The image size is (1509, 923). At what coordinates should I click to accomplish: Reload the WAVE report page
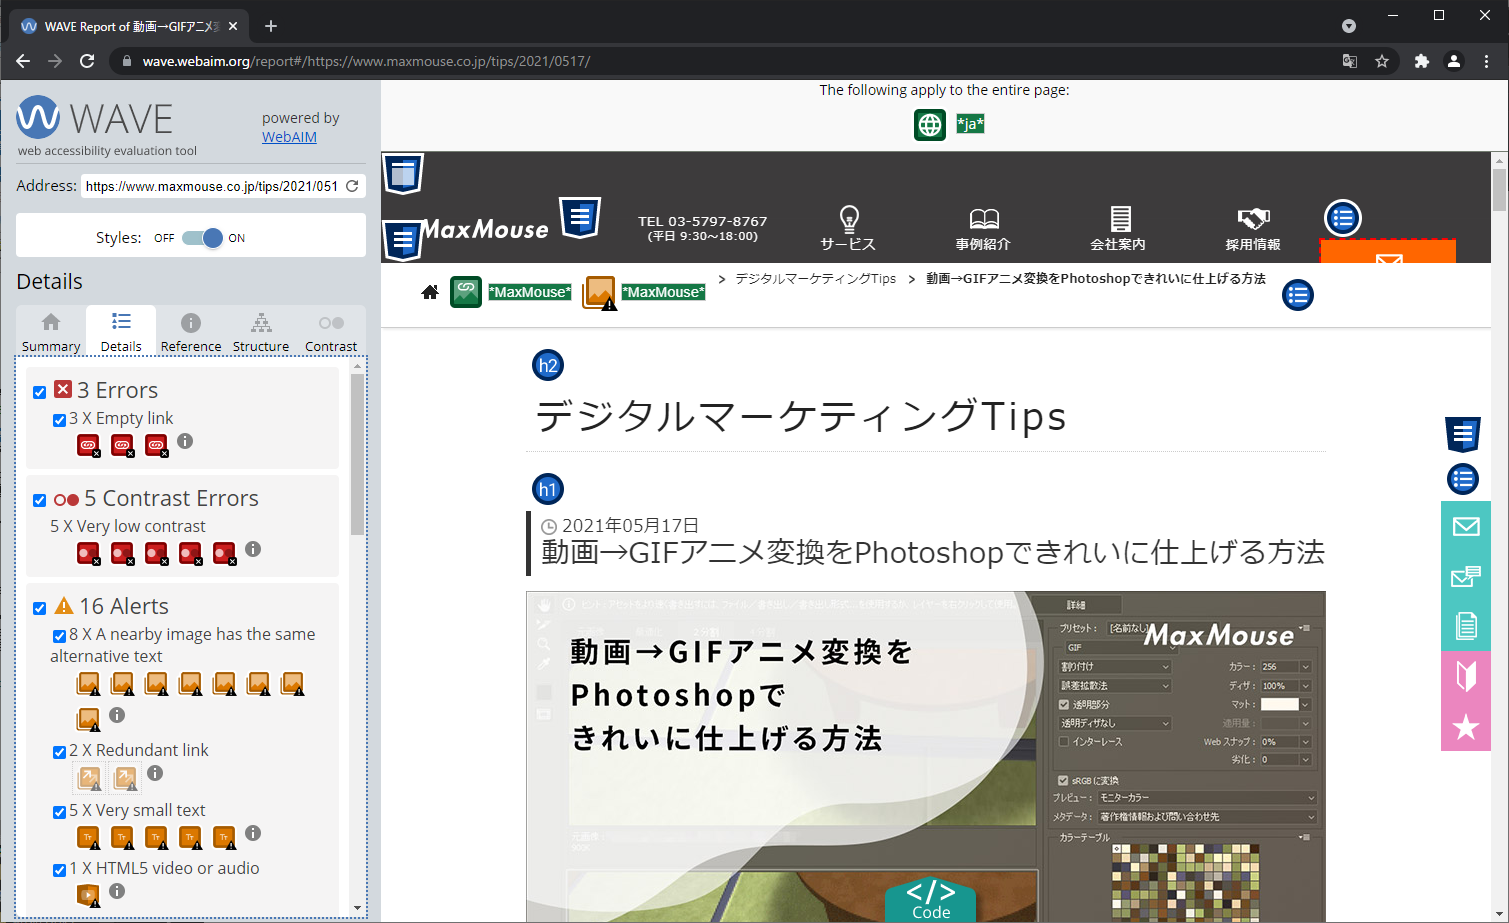[87, 61]
